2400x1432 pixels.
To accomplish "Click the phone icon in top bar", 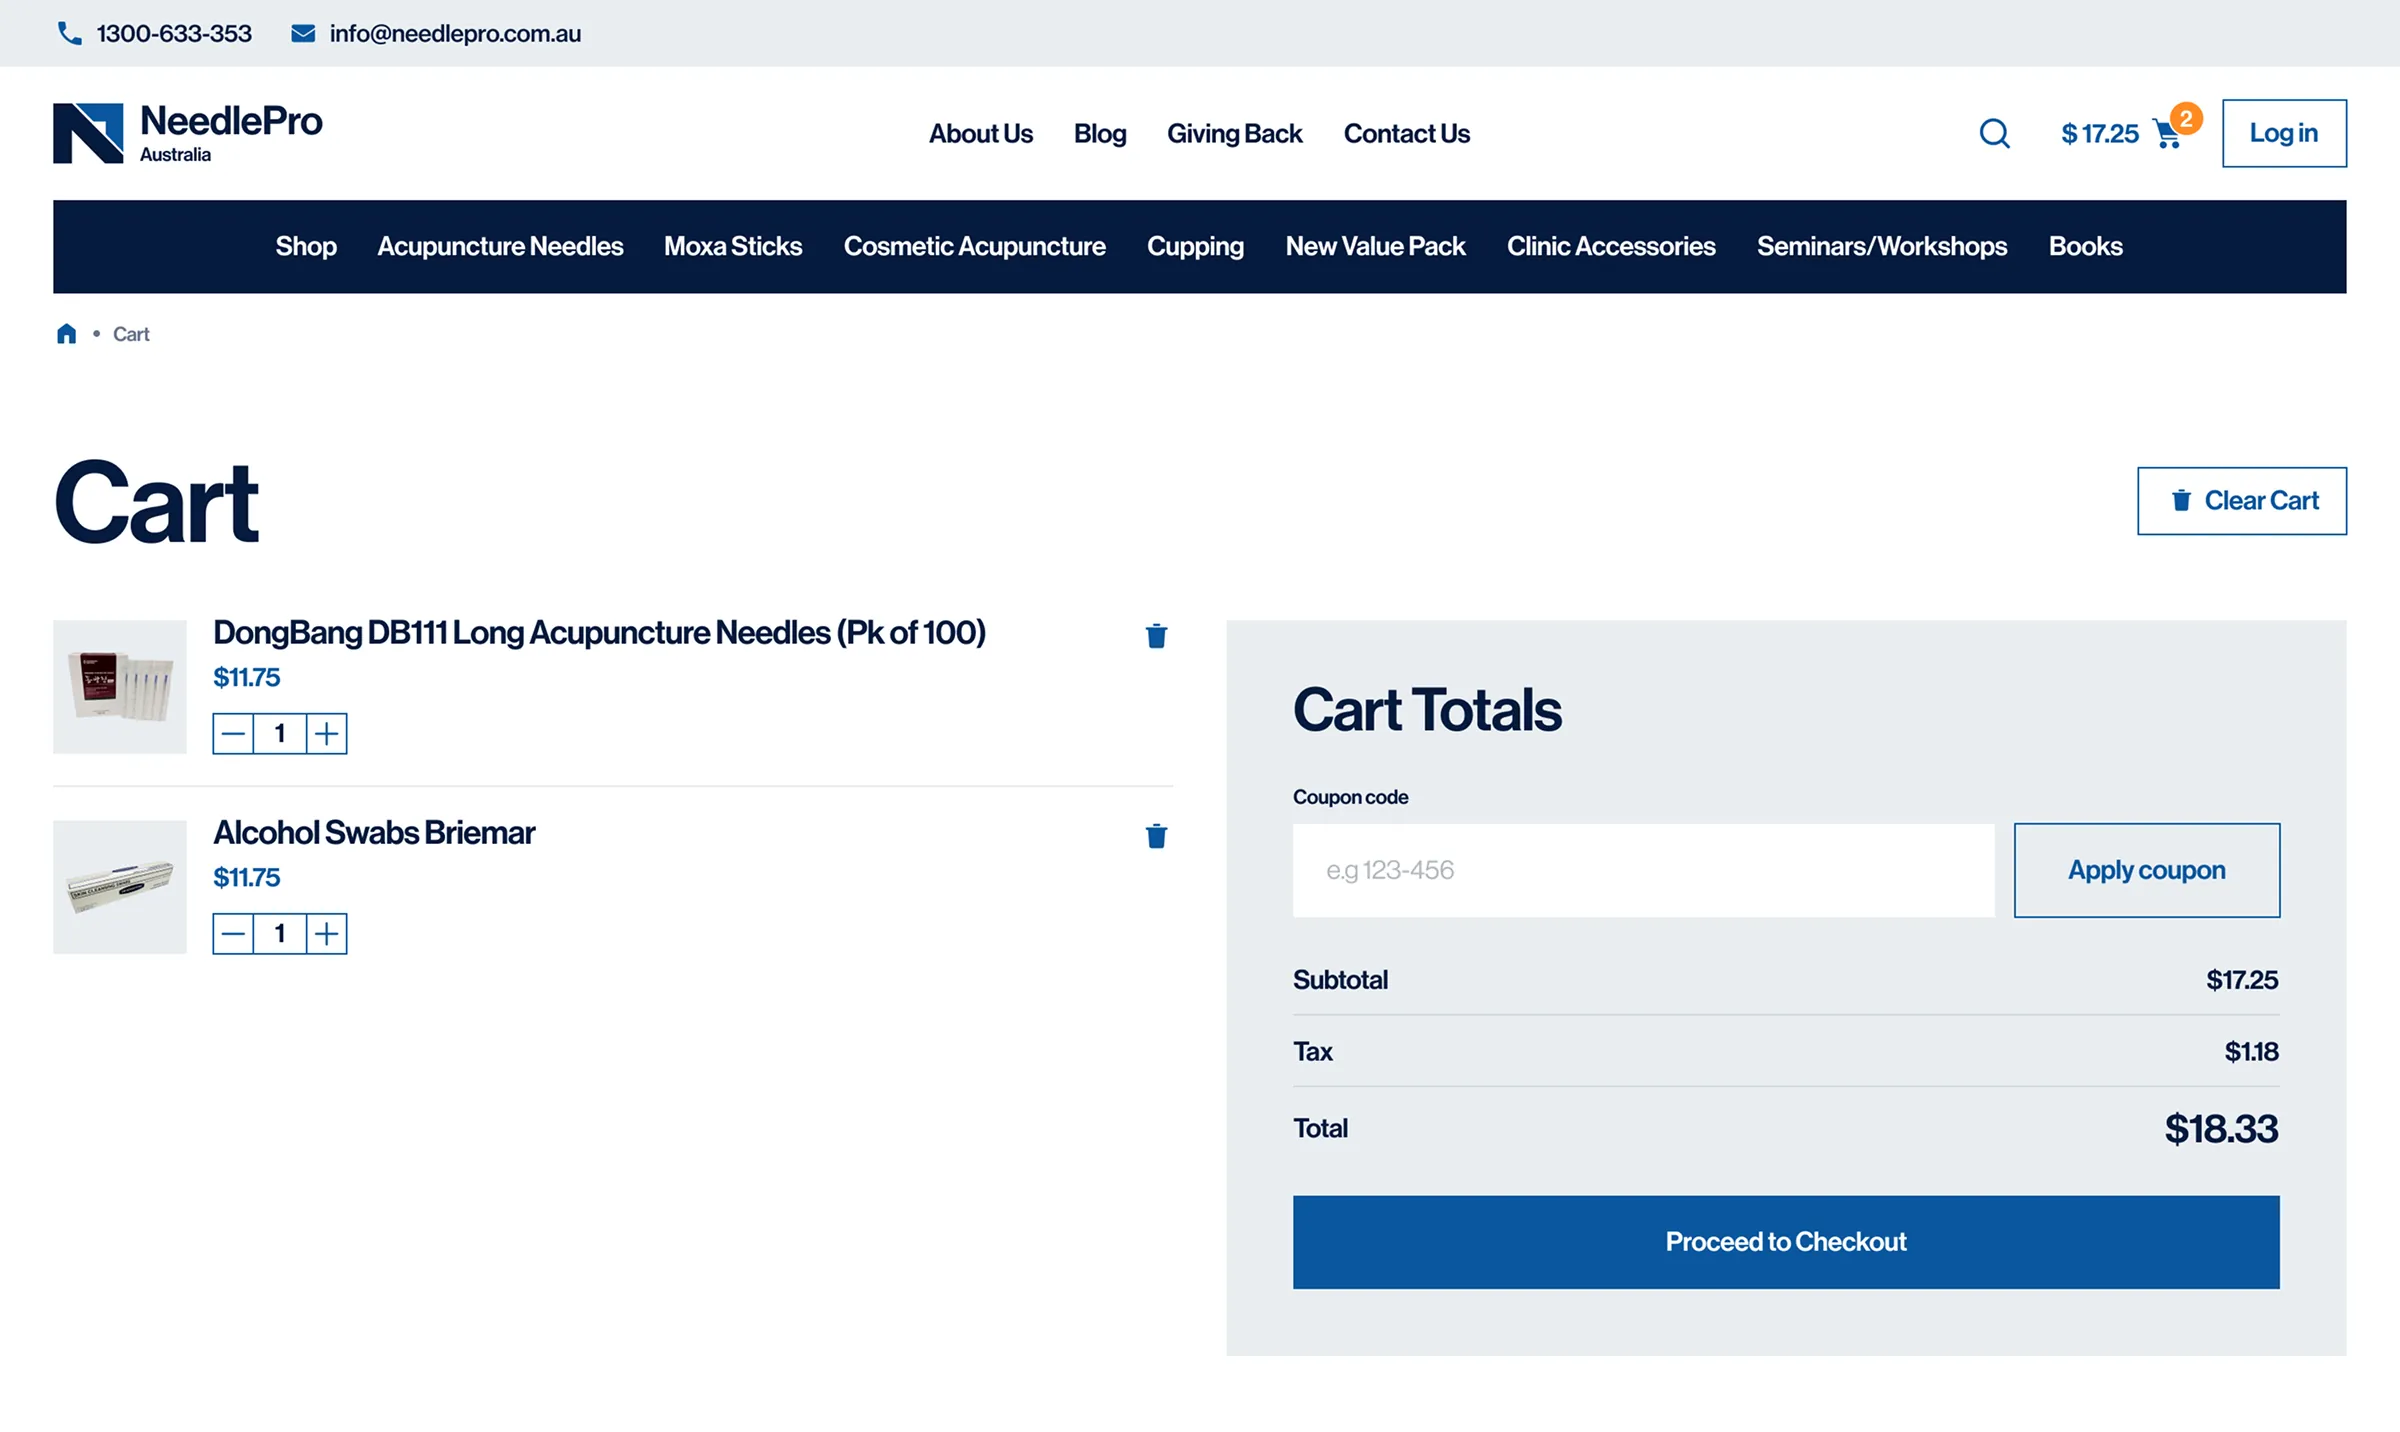I will [x=69, y=33].
